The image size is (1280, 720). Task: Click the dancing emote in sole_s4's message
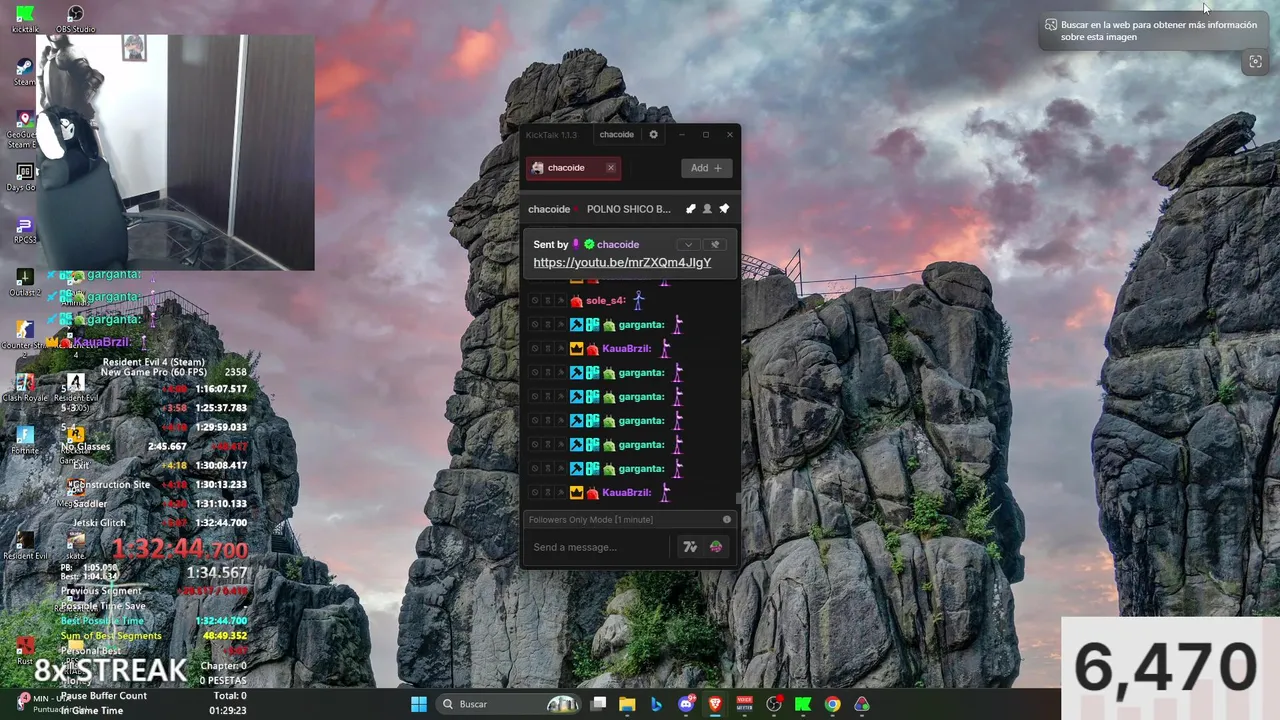[x=639, y=300]
